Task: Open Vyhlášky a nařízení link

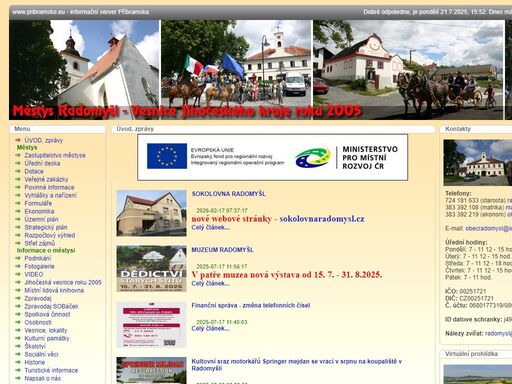Action: 50,195
